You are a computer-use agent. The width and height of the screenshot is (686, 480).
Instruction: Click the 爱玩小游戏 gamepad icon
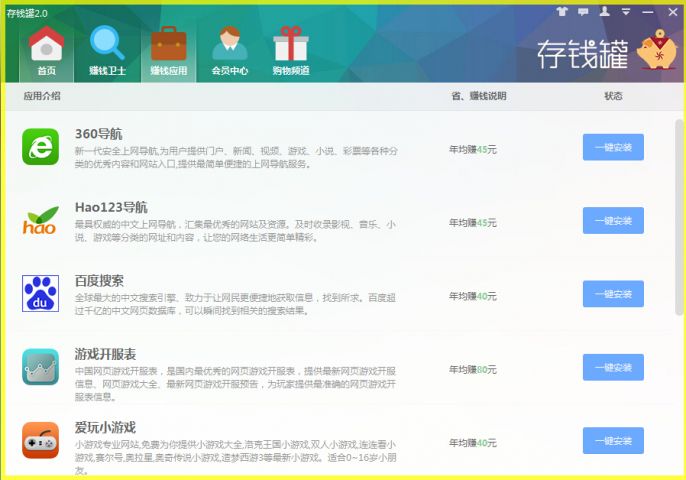pos(40,440)
